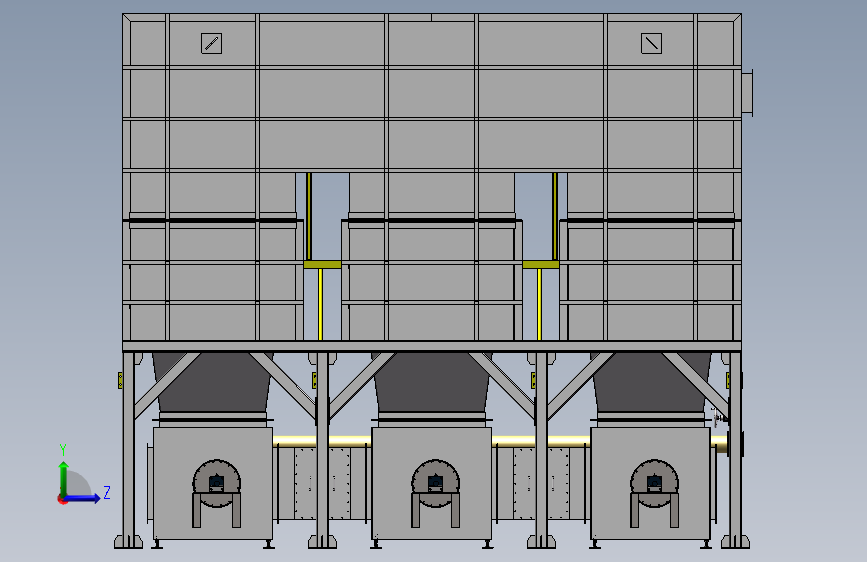Select yellow pipe between center and right boxes
Screen dimensions: 867x562
pos(541,441)
